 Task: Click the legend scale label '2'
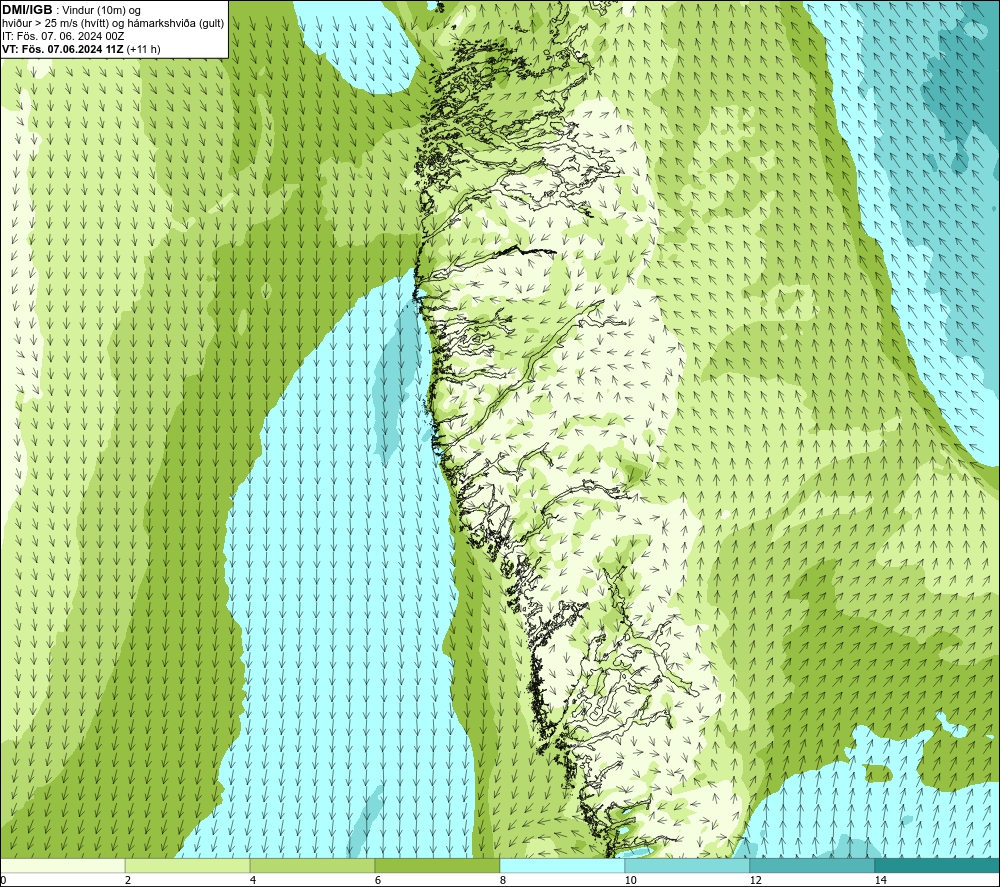pos(128,881)
